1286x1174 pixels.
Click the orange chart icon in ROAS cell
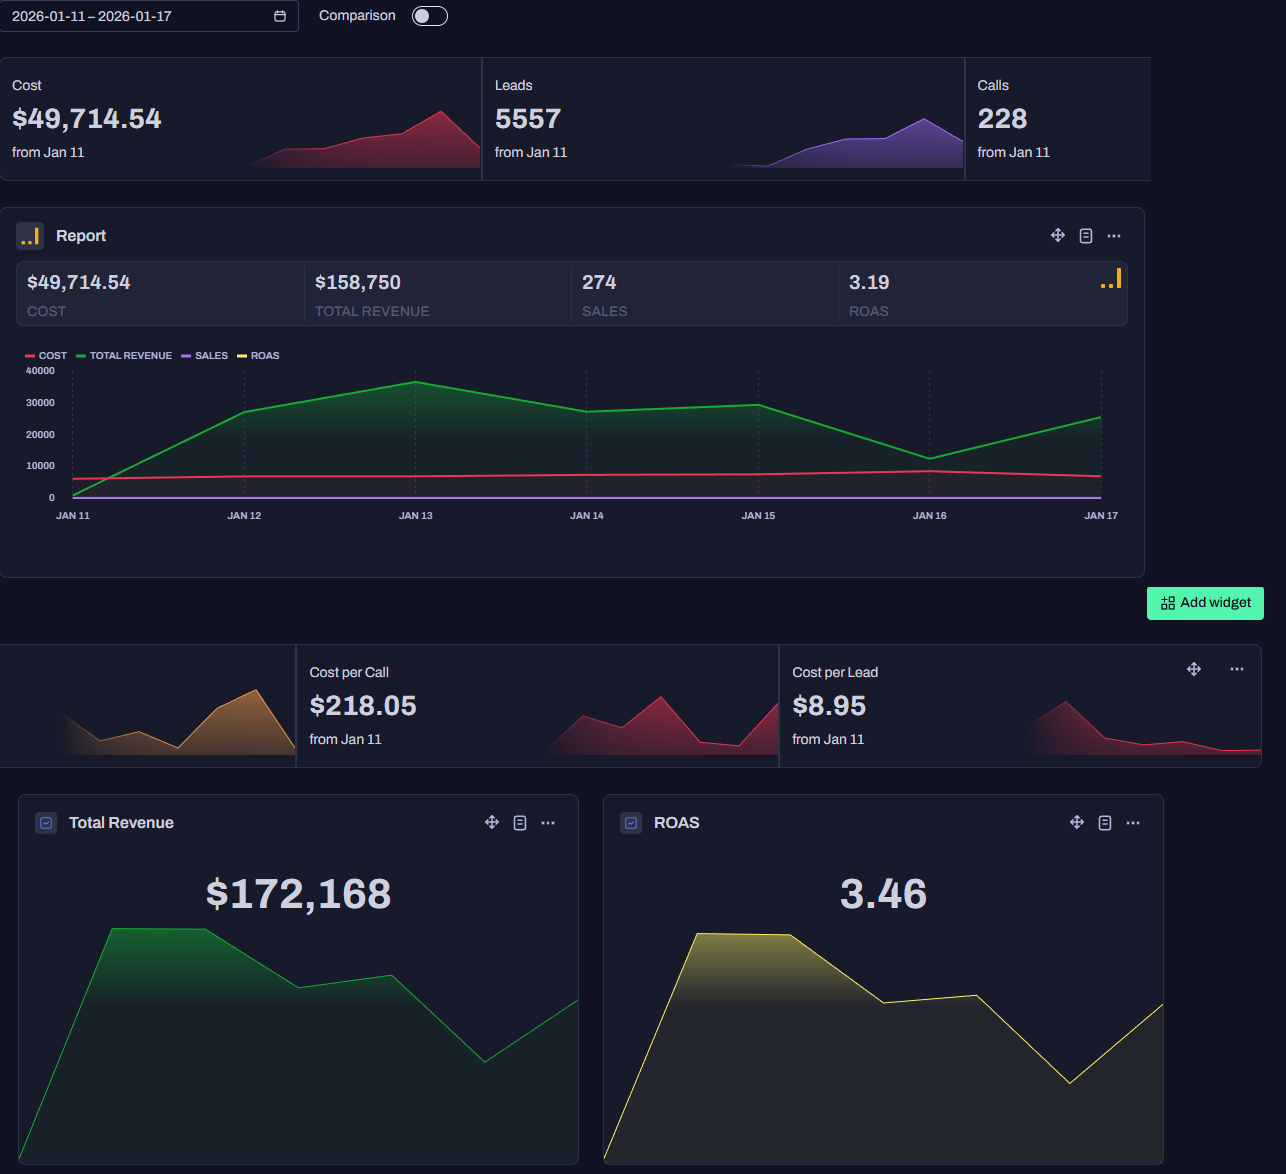(x=1111, y=278)
